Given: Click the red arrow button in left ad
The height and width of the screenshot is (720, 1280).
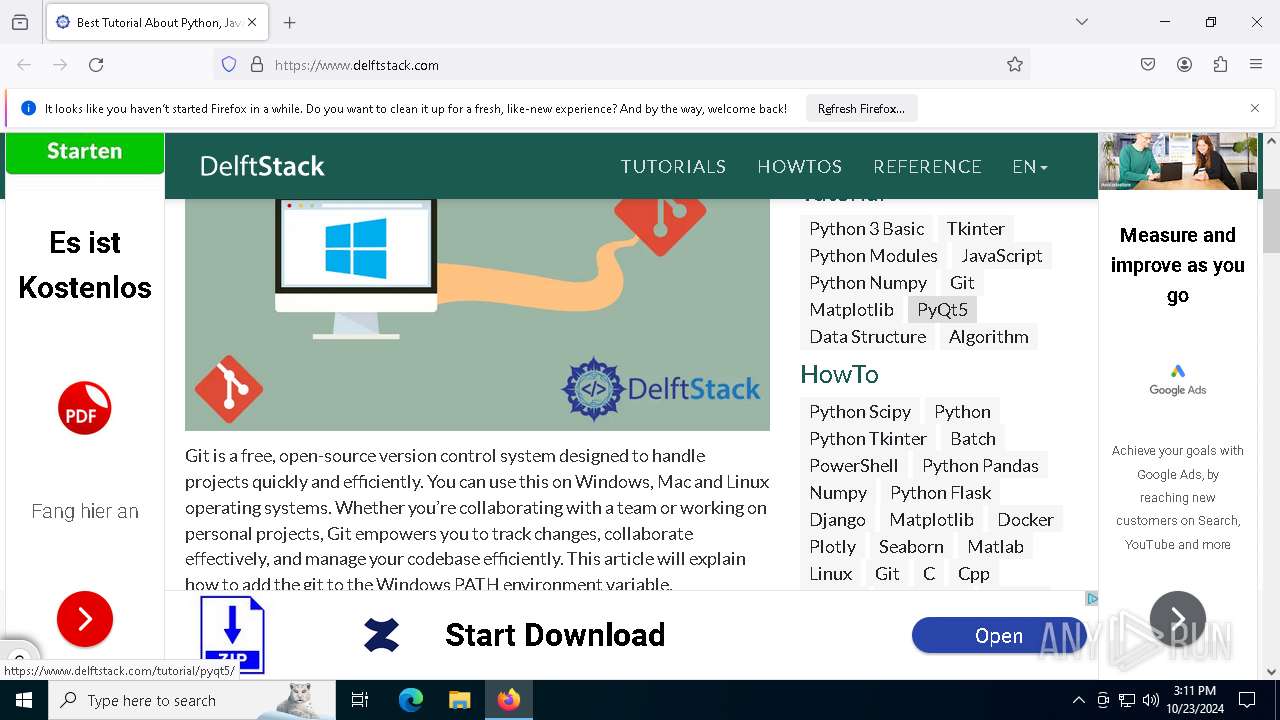Looking at the screenshot, I should 84,619.
